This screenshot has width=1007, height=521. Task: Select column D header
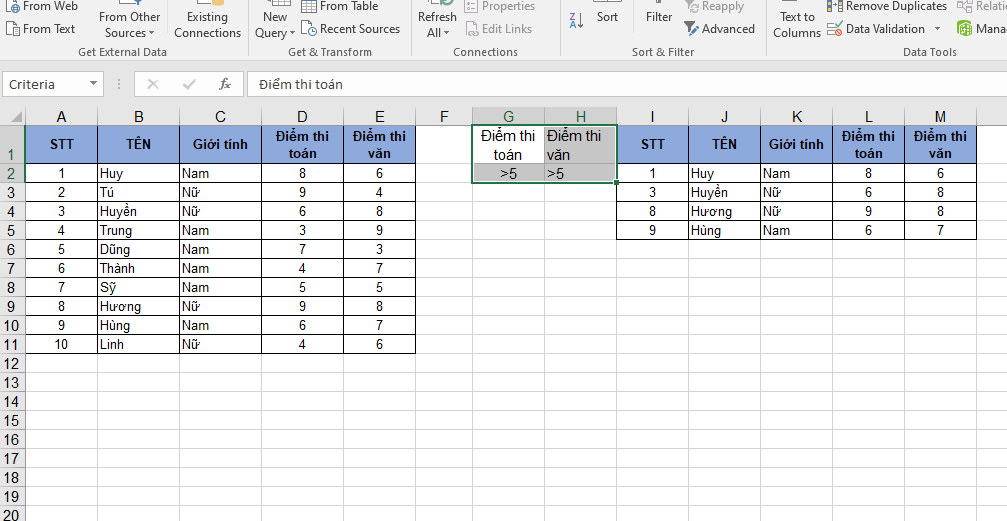pyautogui.click(x=302, y=116)
